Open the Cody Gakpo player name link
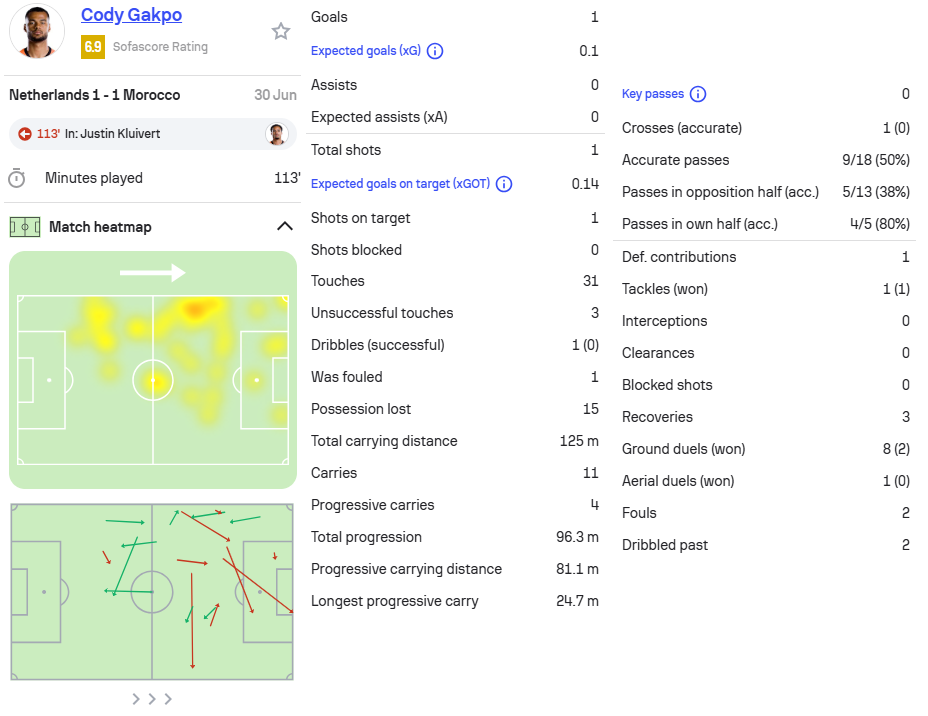The image size is (928, 716). tap(131, 15)
